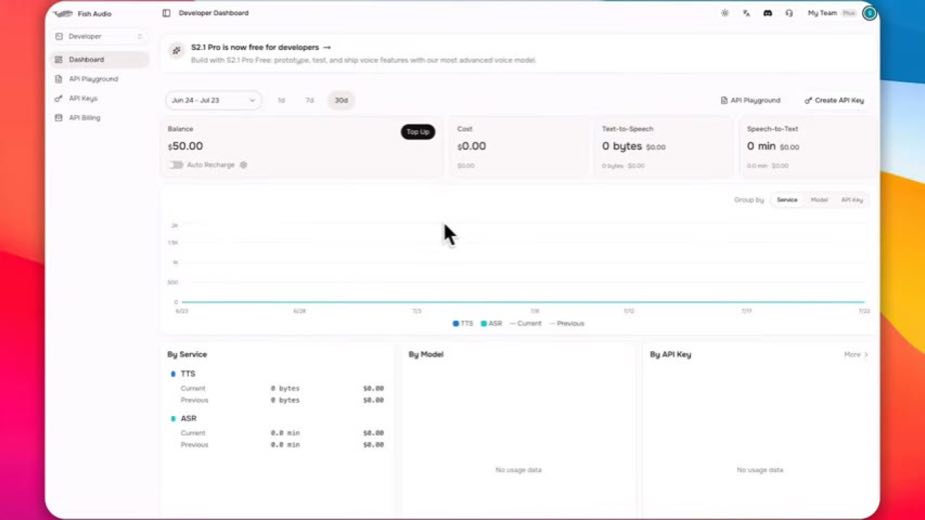The image size is (925, 520).
Task: Click the ASR teal color marker in By Service
Action: coord(173,418)
